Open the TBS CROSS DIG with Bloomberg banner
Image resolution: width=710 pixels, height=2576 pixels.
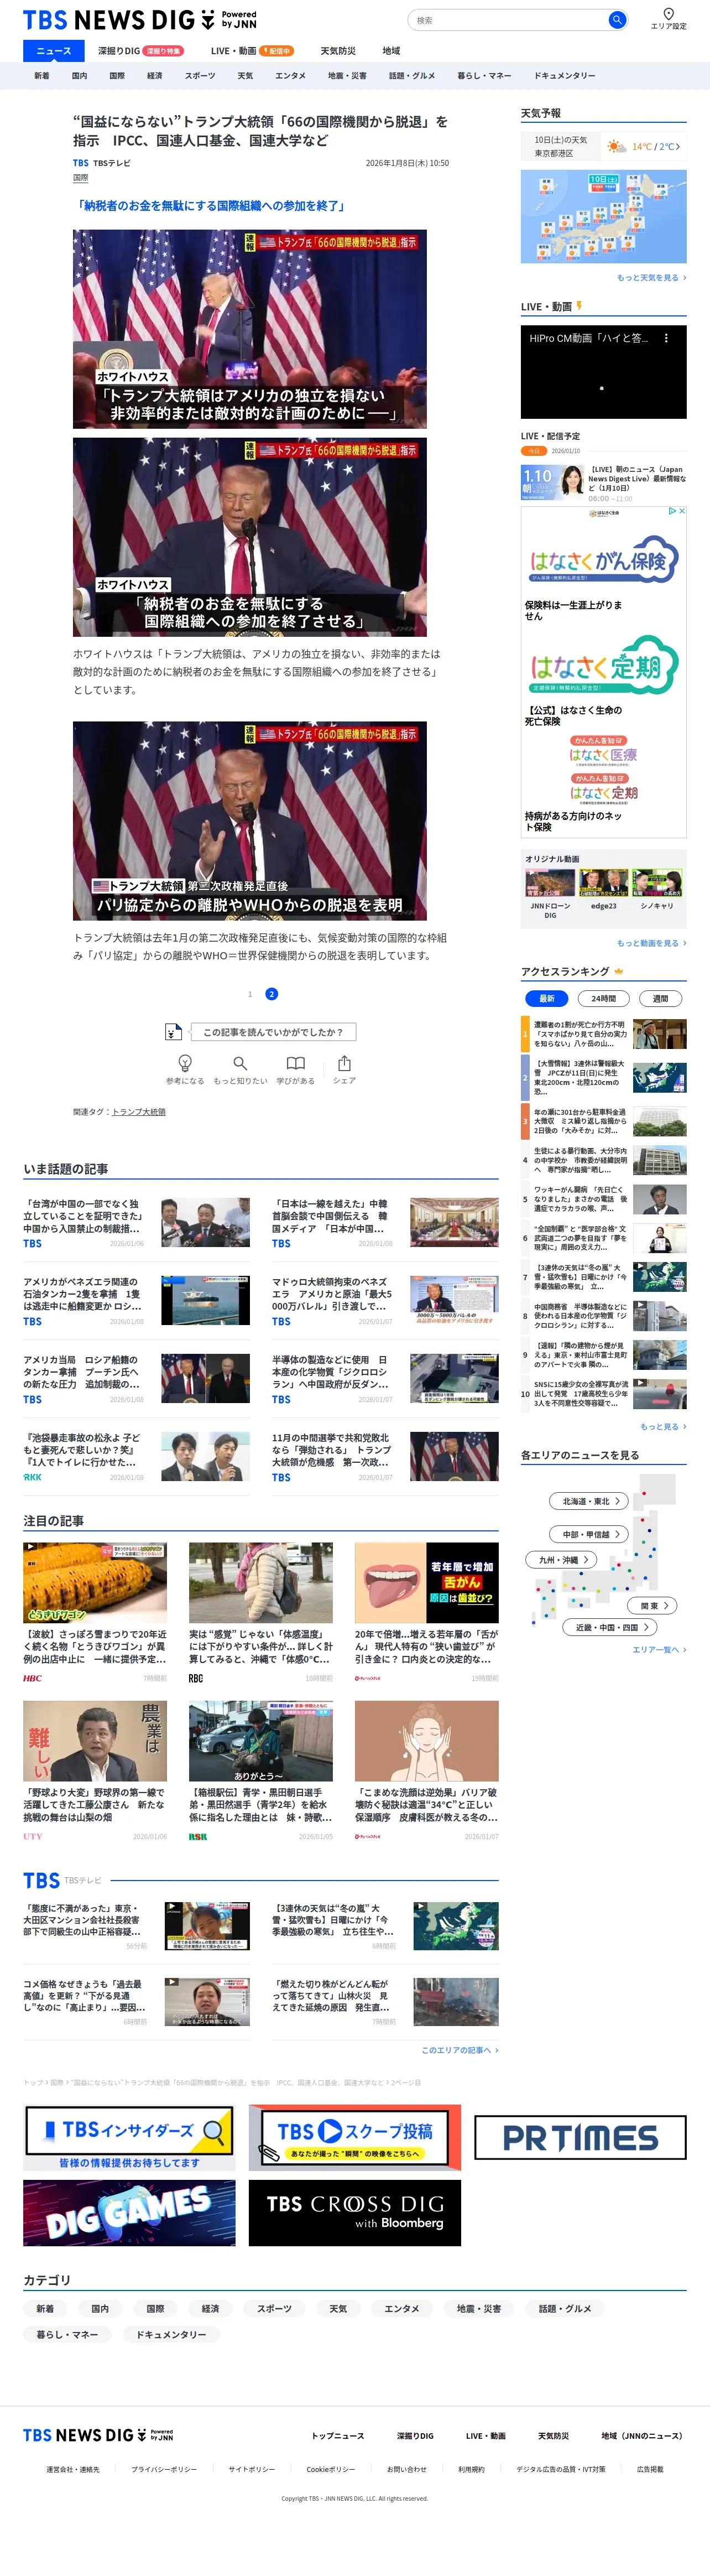354,2213
